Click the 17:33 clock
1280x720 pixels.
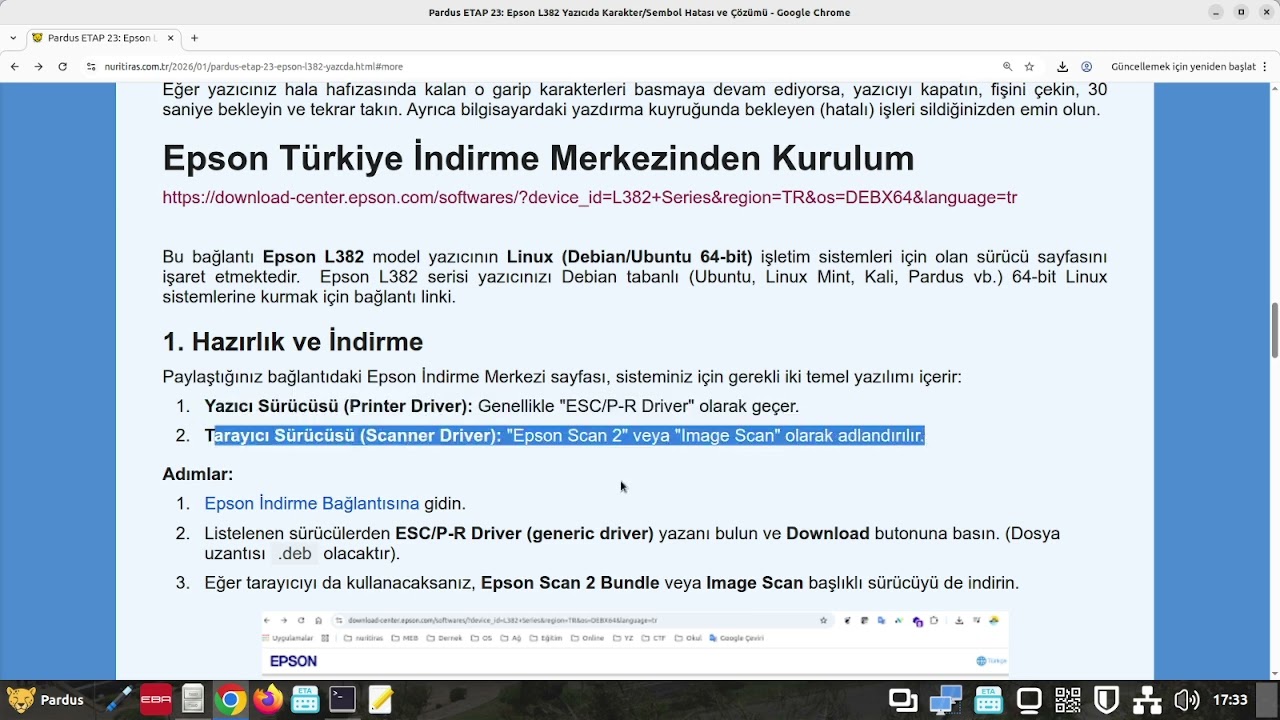[x=1230, y=700]
